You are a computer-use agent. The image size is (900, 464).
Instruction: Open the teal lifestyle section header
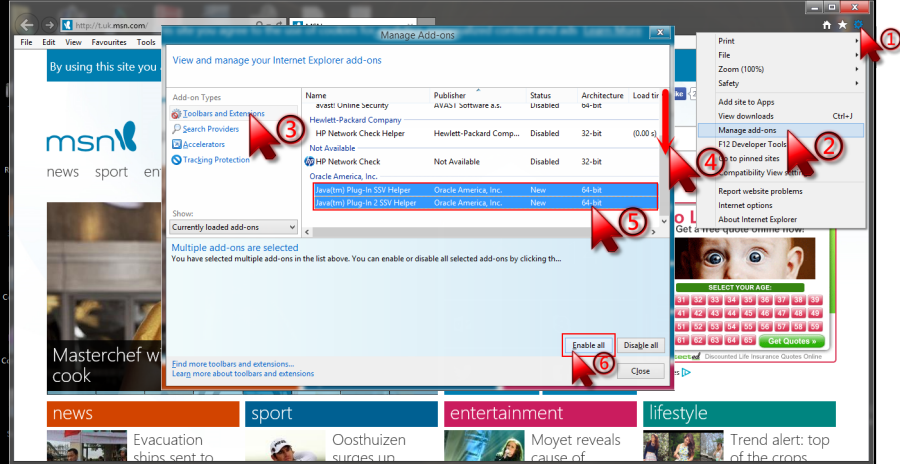click(739, 414)
